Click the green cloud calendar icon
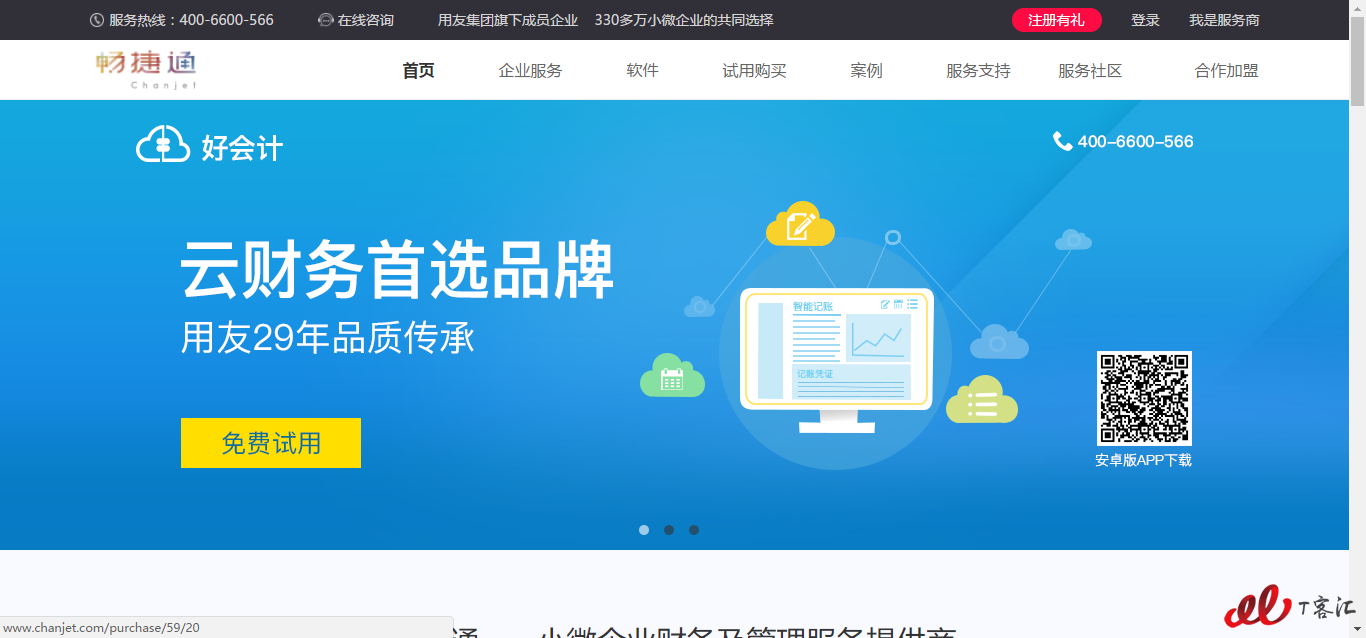This screenshot has height=638, width=1366. pos(672,376)
